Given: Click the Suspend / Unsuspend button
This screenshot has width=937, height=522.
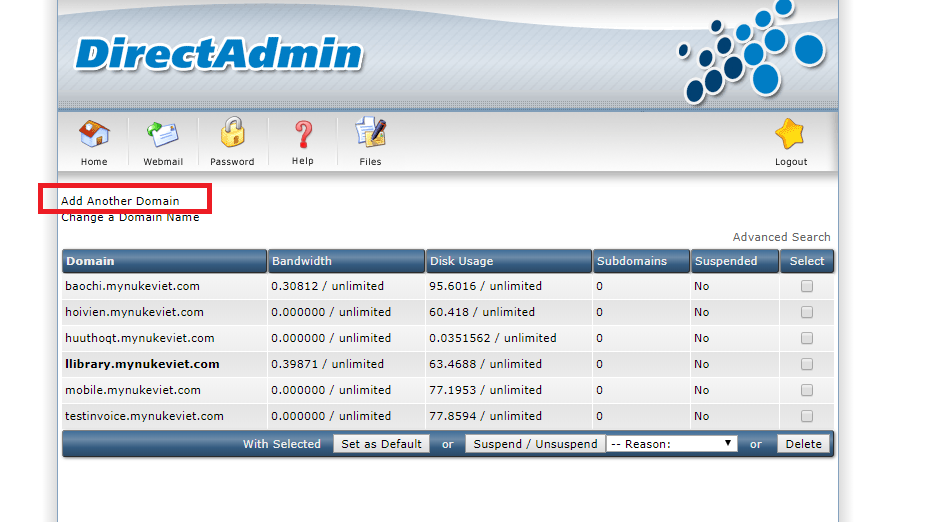Looking at the screenshot, I should tap(535, 444).
